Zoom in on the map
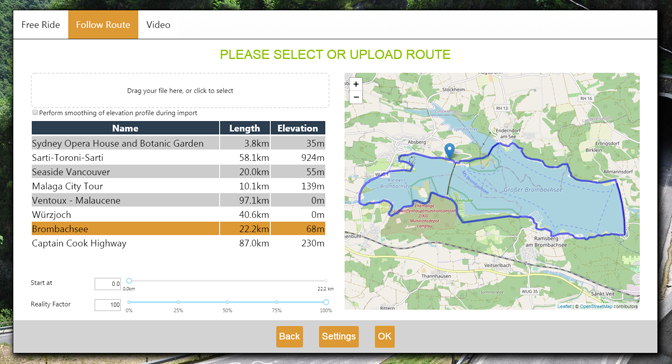672x364 pixels. [x=356, y=84]
